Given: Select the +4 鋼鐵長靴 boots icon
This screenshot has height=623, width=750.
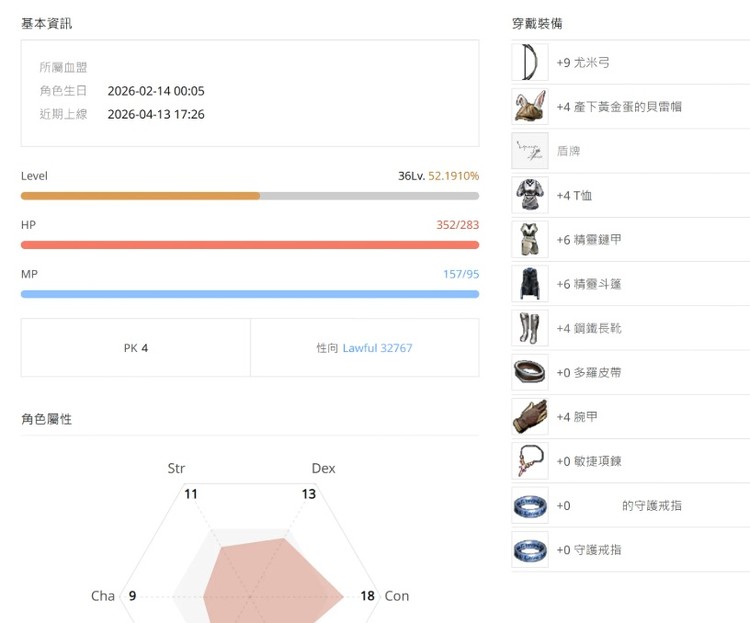Looking at the screenshot, I should 530,328.
